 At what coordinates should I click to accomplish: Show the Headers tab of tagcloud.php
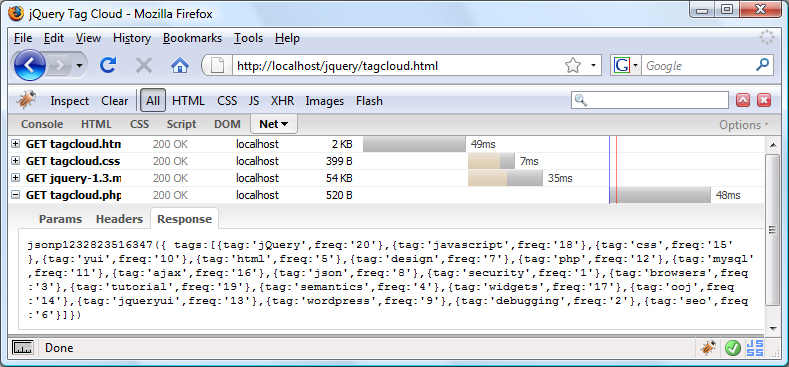pyautogui.click(x=120, y=219)
